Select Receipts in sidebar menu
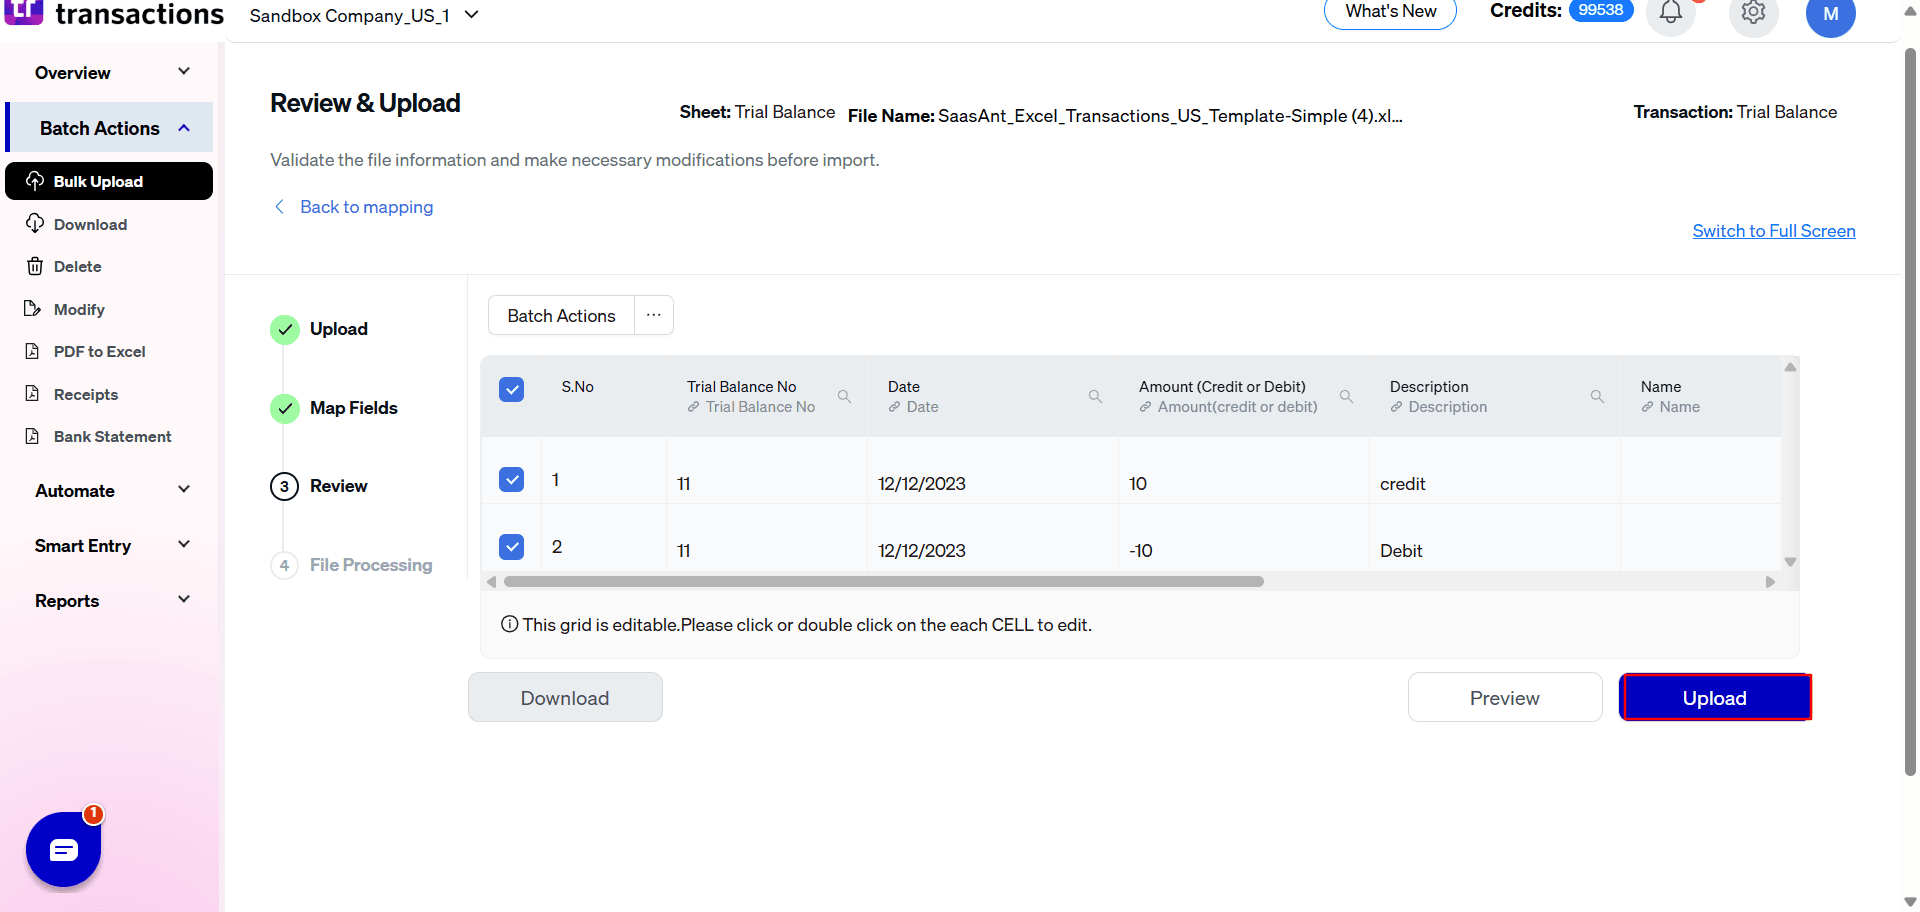This screenshot has height=912, width=1920. coord(86,394)
